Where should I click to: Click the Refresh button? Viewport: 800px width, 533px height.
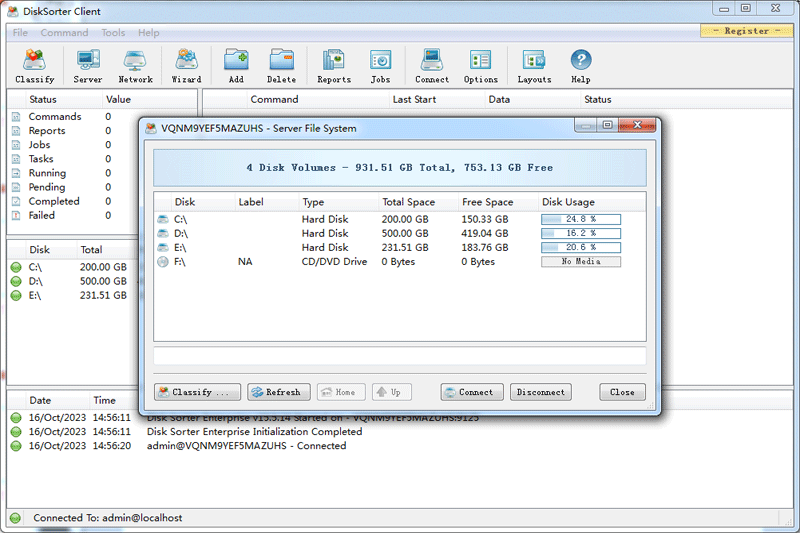pyautogui.click(x=279, y=392)
